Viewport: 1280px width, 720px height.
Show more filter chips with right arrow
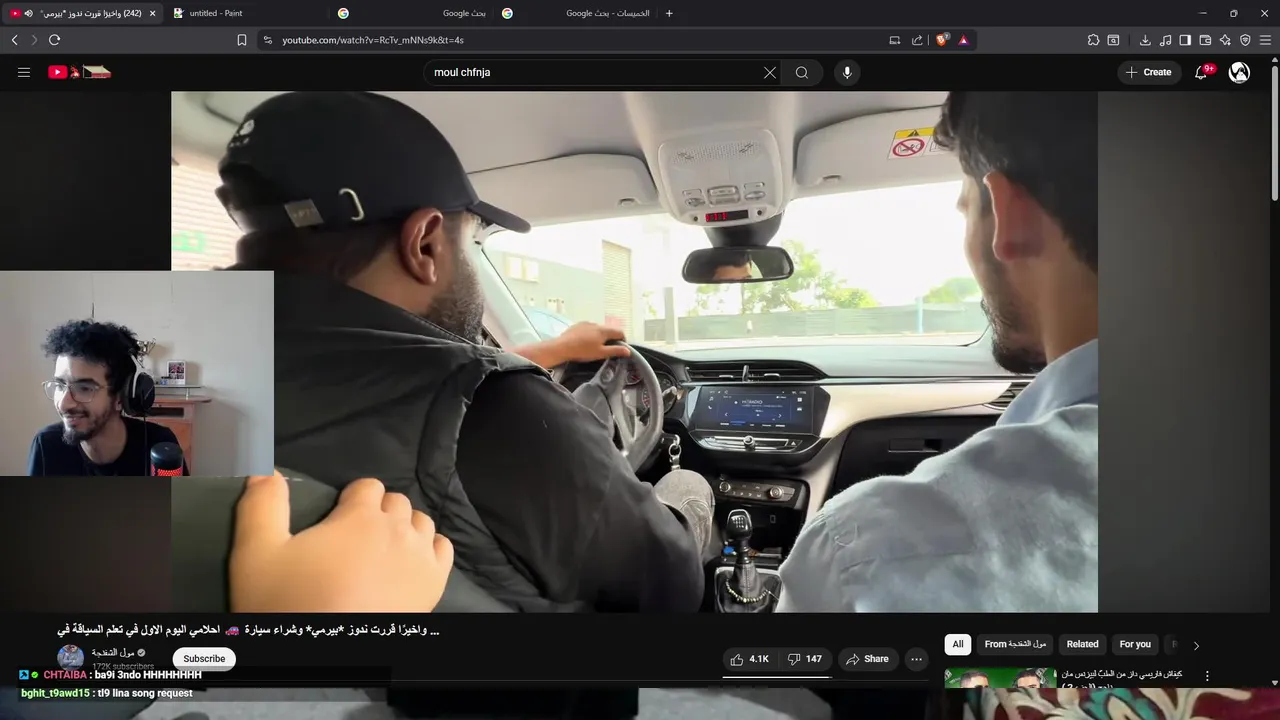pos(1196,645)
